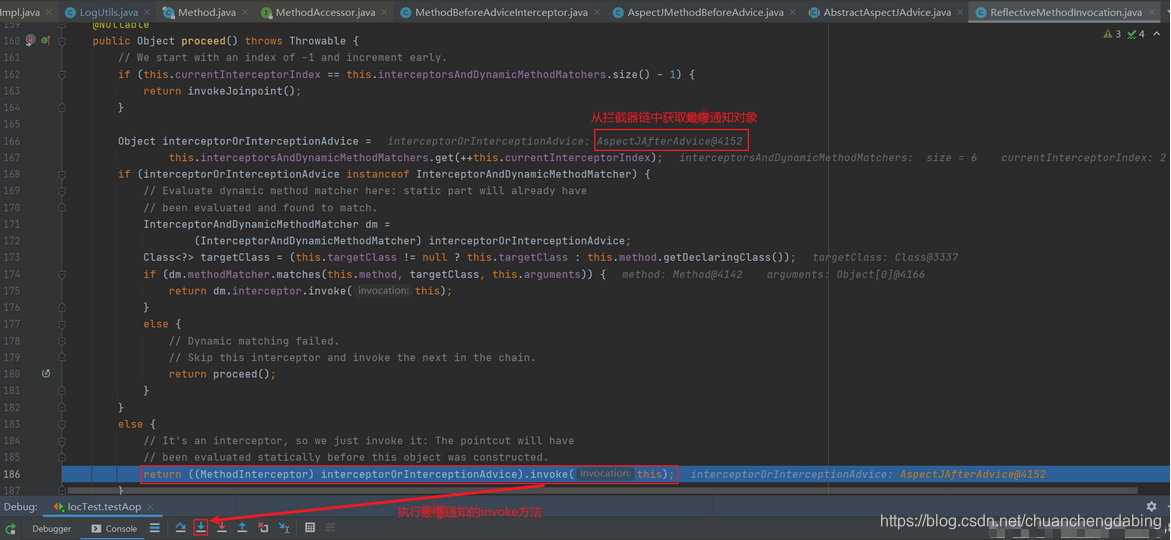Viewport: 1171px width, 540px height.
Task: Click the typo check indicator showing 4
Action: 1136,34
